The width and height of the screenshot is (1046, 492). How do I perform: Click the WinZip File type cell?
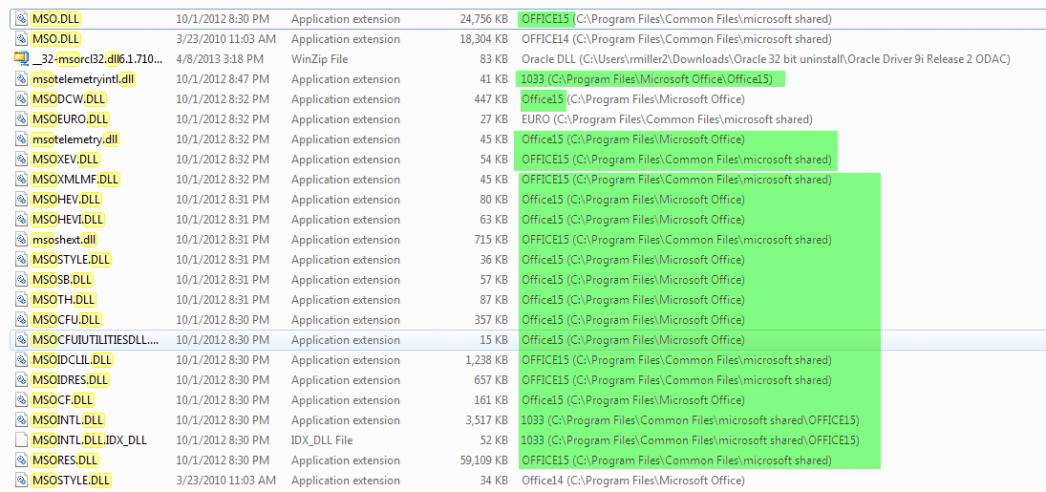click(320, 59)
